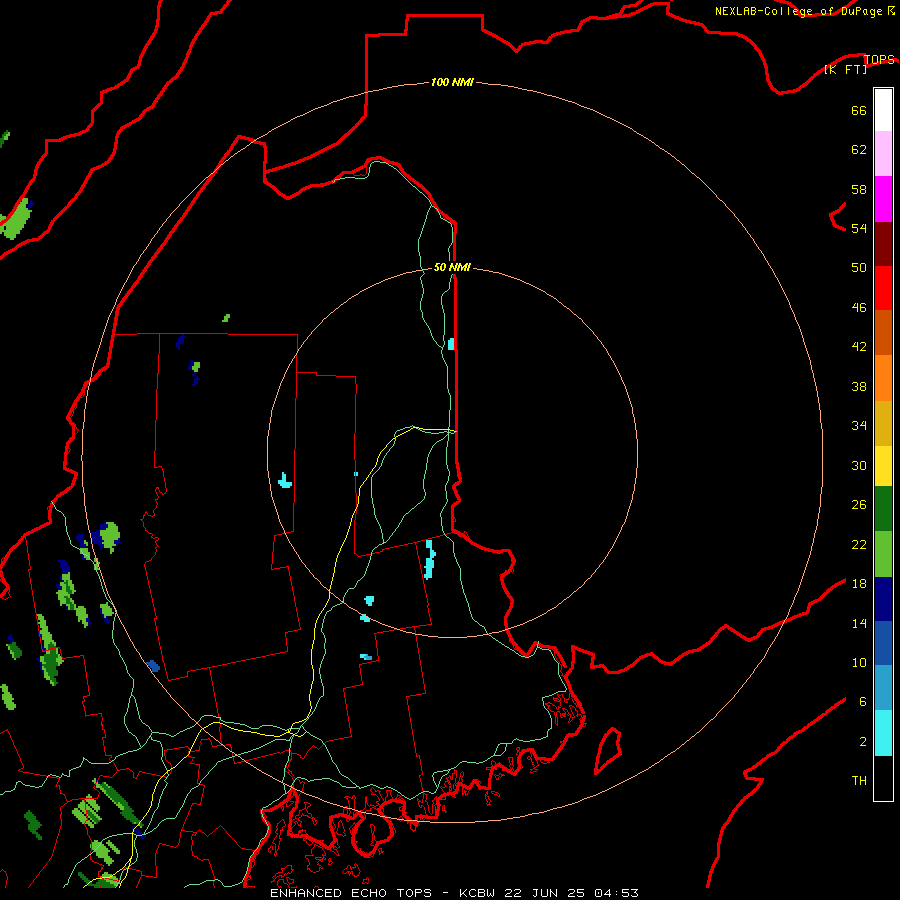The image size is (900, 900).
Task: Click the 34 legend value
Action: [859, 426]
